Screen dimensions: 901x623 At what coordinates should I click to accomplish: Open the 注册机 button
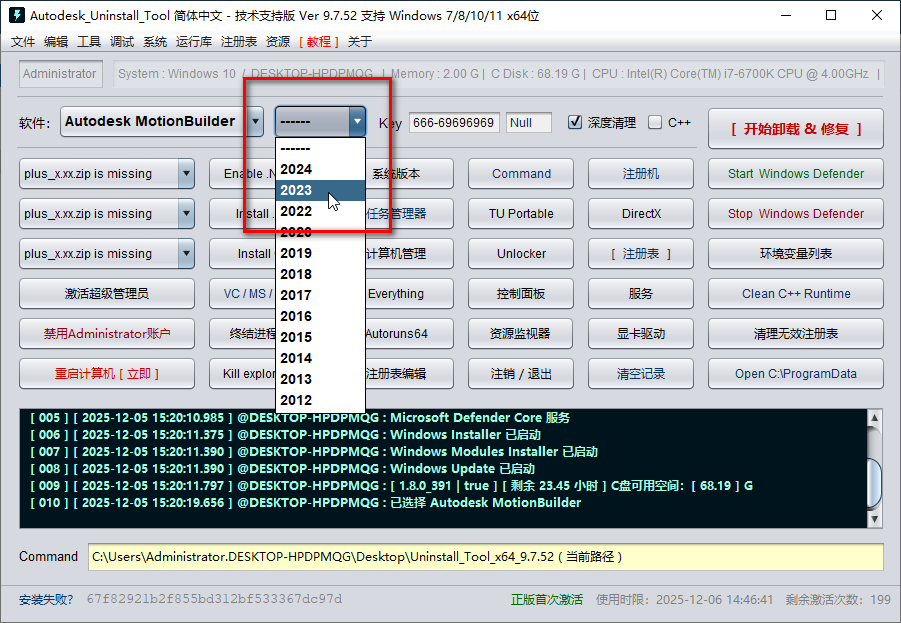coord(641,174)
